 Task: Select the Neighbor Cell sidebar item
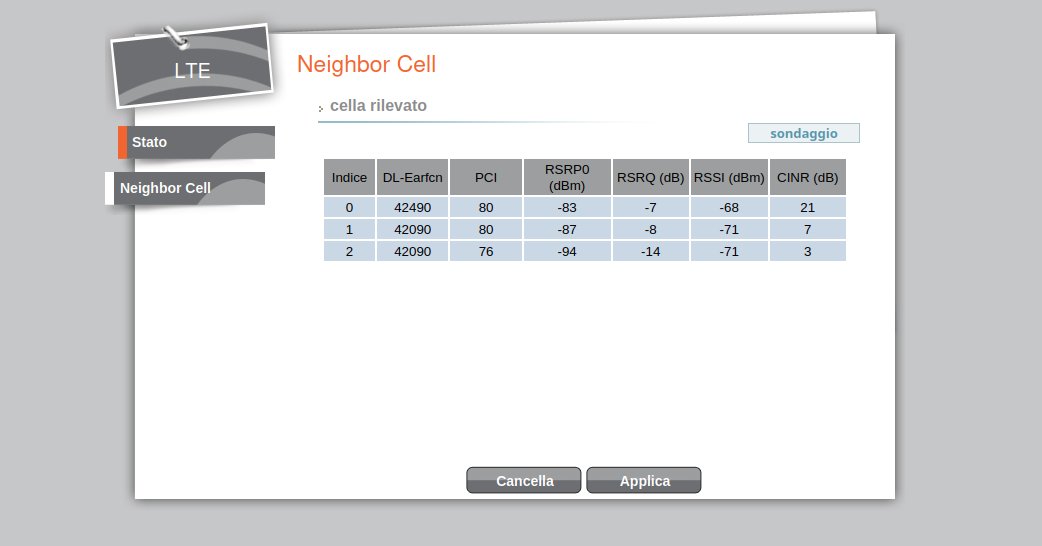[x=186, y=188]
